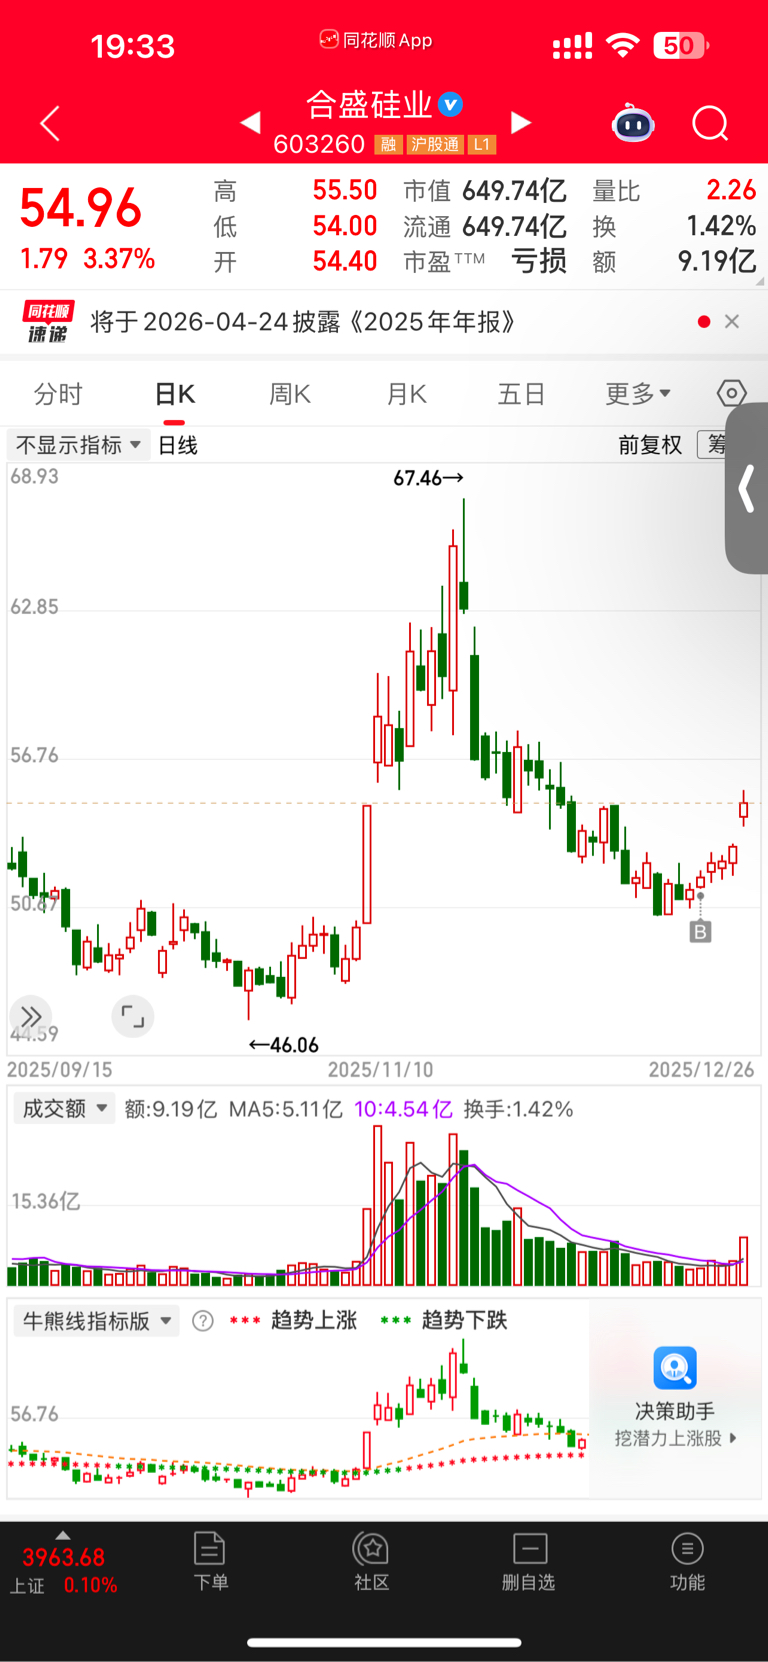Open the 牛熊线指标版 dropdown

[96, 1321]
